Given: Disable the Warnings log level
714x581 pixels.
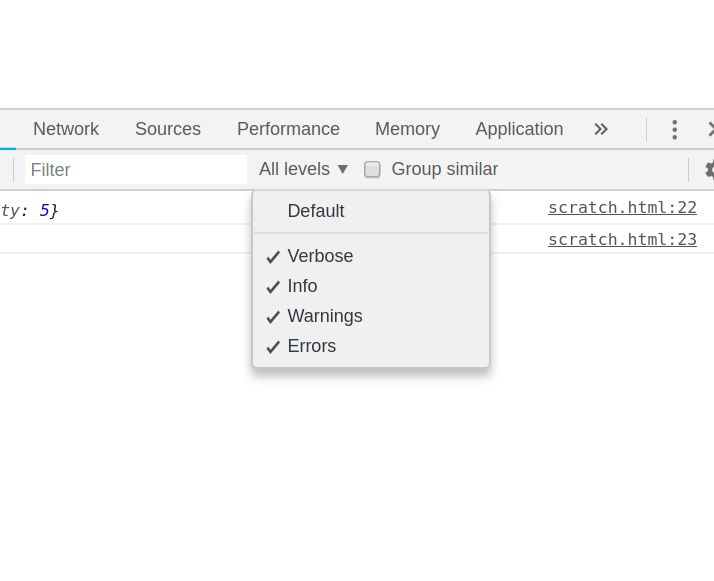Looking at the screenshot, I should 371,316.
